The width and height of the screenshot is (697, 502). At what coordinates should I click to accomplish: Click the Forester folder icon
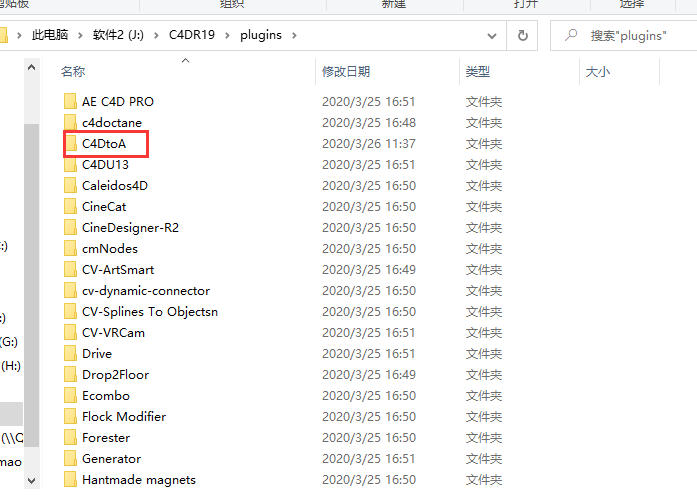[70, 438]
